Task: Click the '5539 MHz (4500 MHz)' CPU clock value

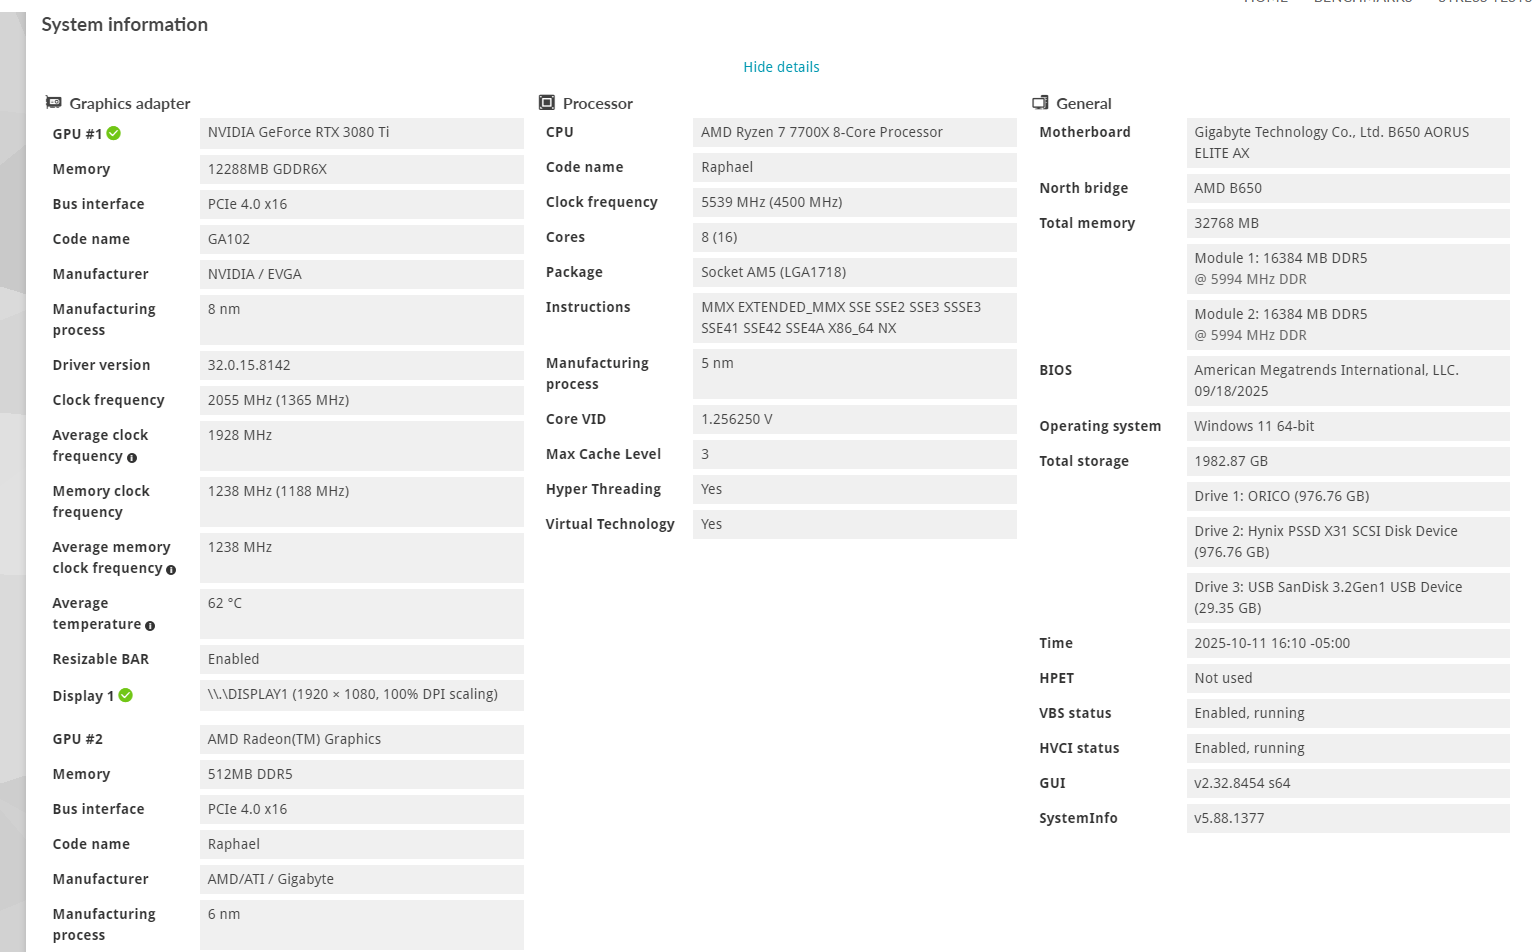Action: tap(855, 202)
